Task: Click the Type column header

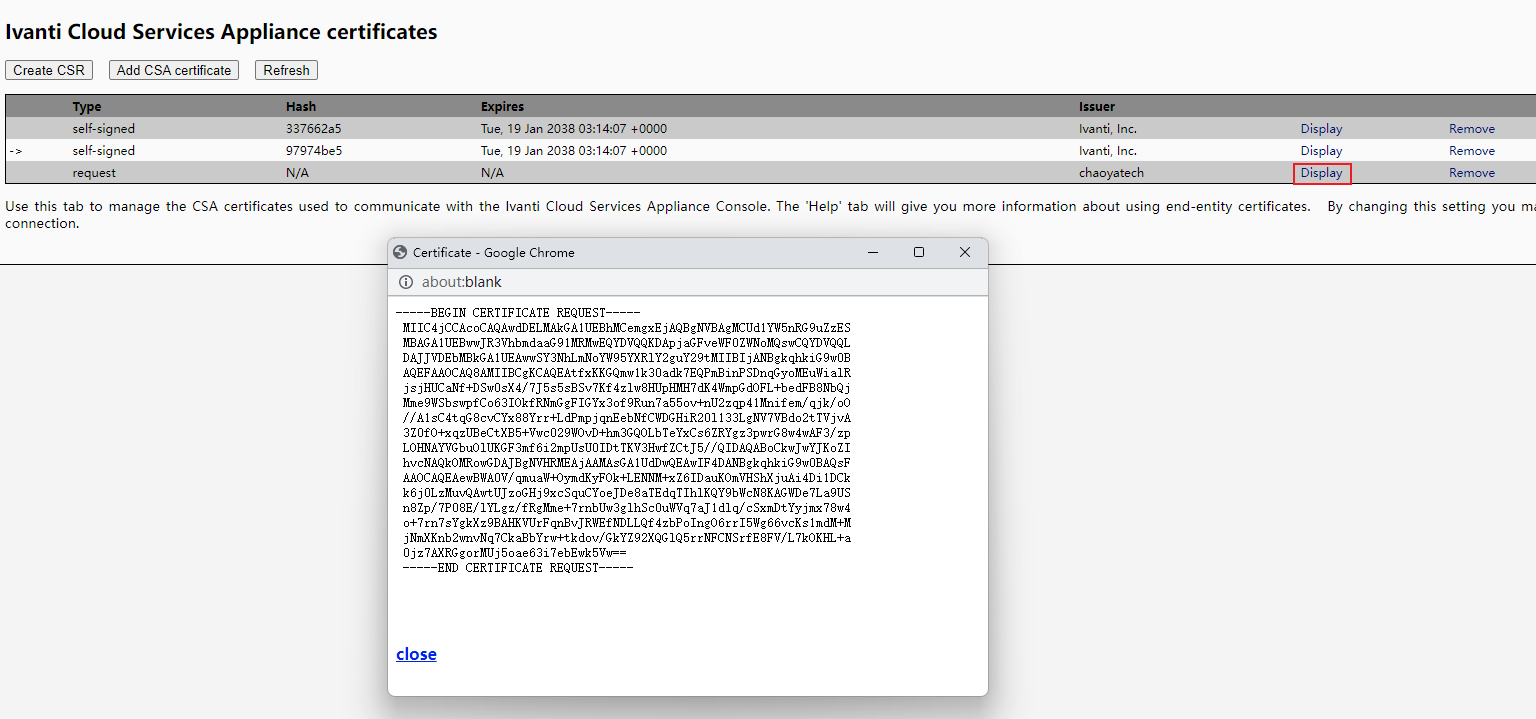Action: 87,106
